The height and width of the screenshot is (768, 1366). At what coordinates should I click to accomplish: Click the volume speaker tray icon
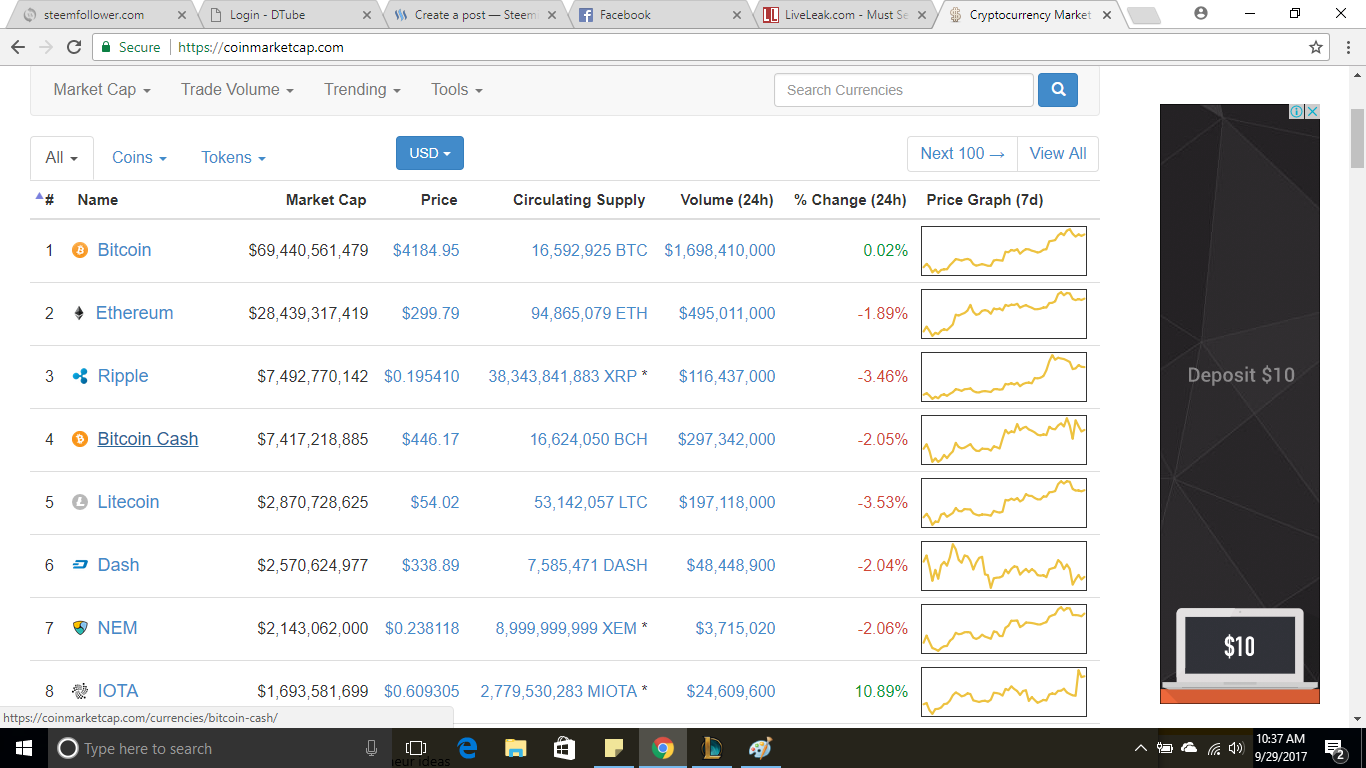point(1236,748)
